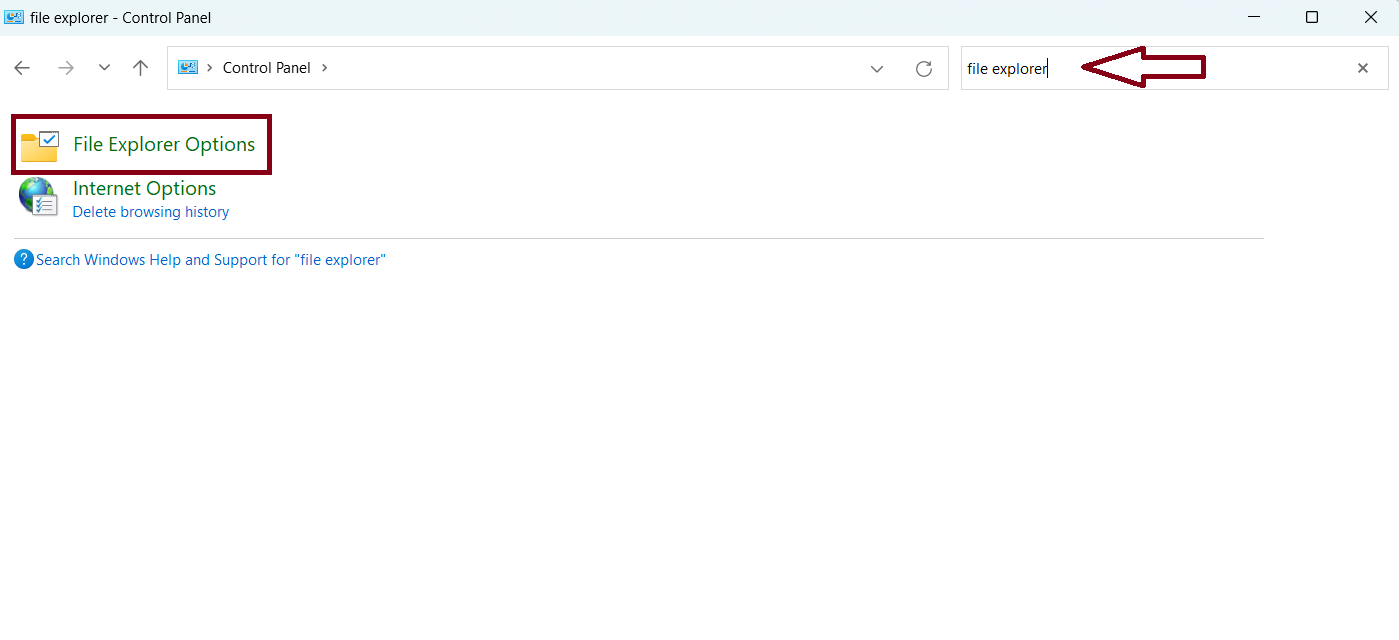1399x640 pixels.
Task: Select Delete browsing history link
Action: 151,212
